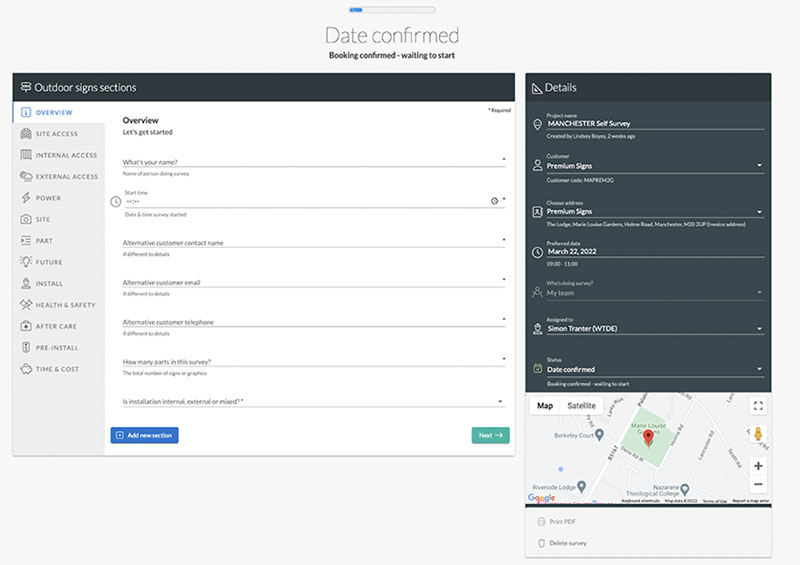Click the External Access cloud icon

point(26,176)
